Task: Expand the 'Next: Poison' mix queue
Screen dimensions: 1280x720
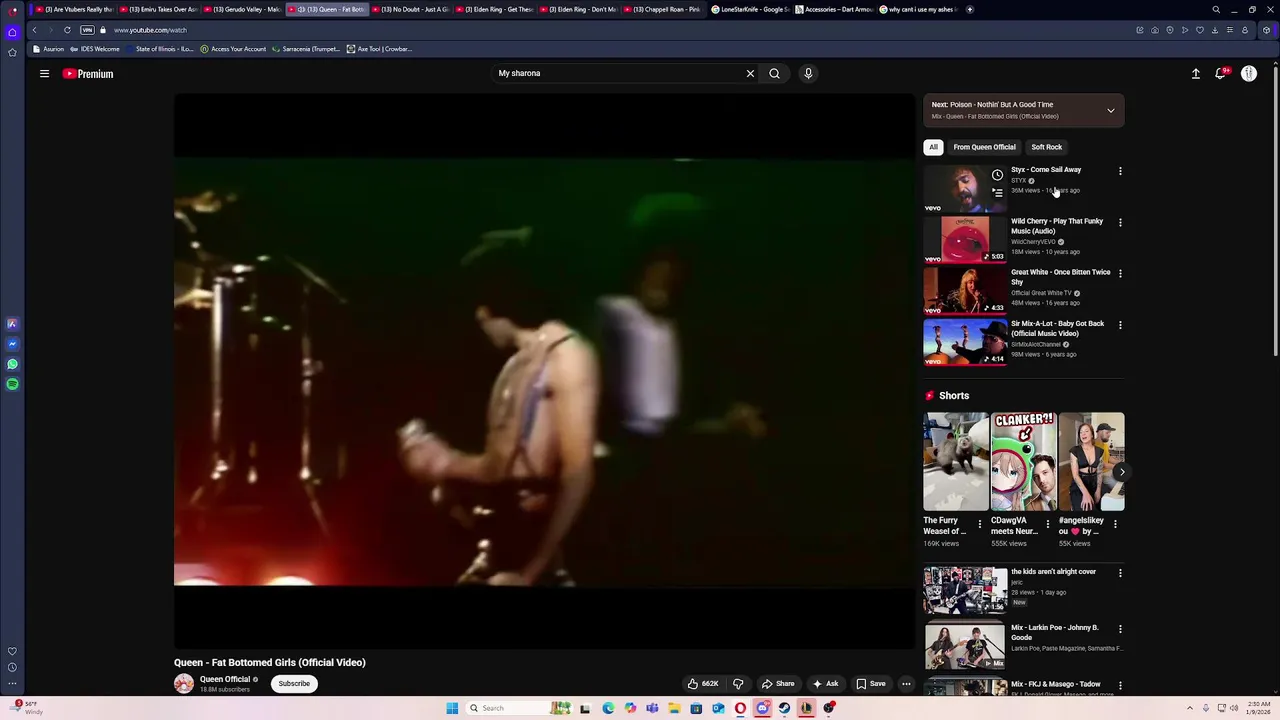Action: pyautogui.click(x=1110, y=110)
